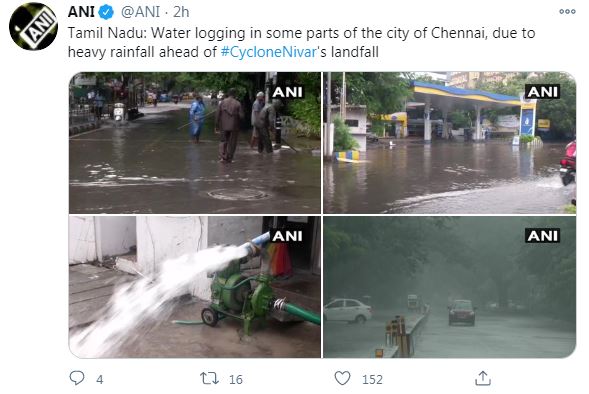Viewport: 589px width, 394px height.
Task: Open the 2h timestamp link
Action: point(181,12)
